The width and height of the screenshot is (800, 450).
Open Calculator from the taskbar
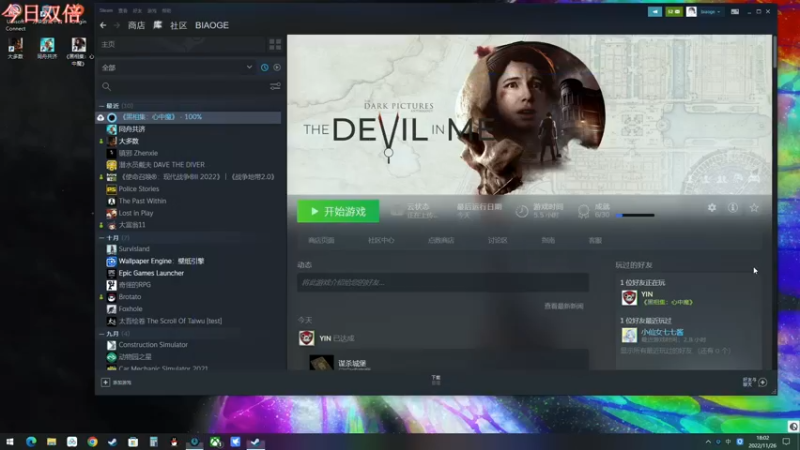tap(154, 442)
